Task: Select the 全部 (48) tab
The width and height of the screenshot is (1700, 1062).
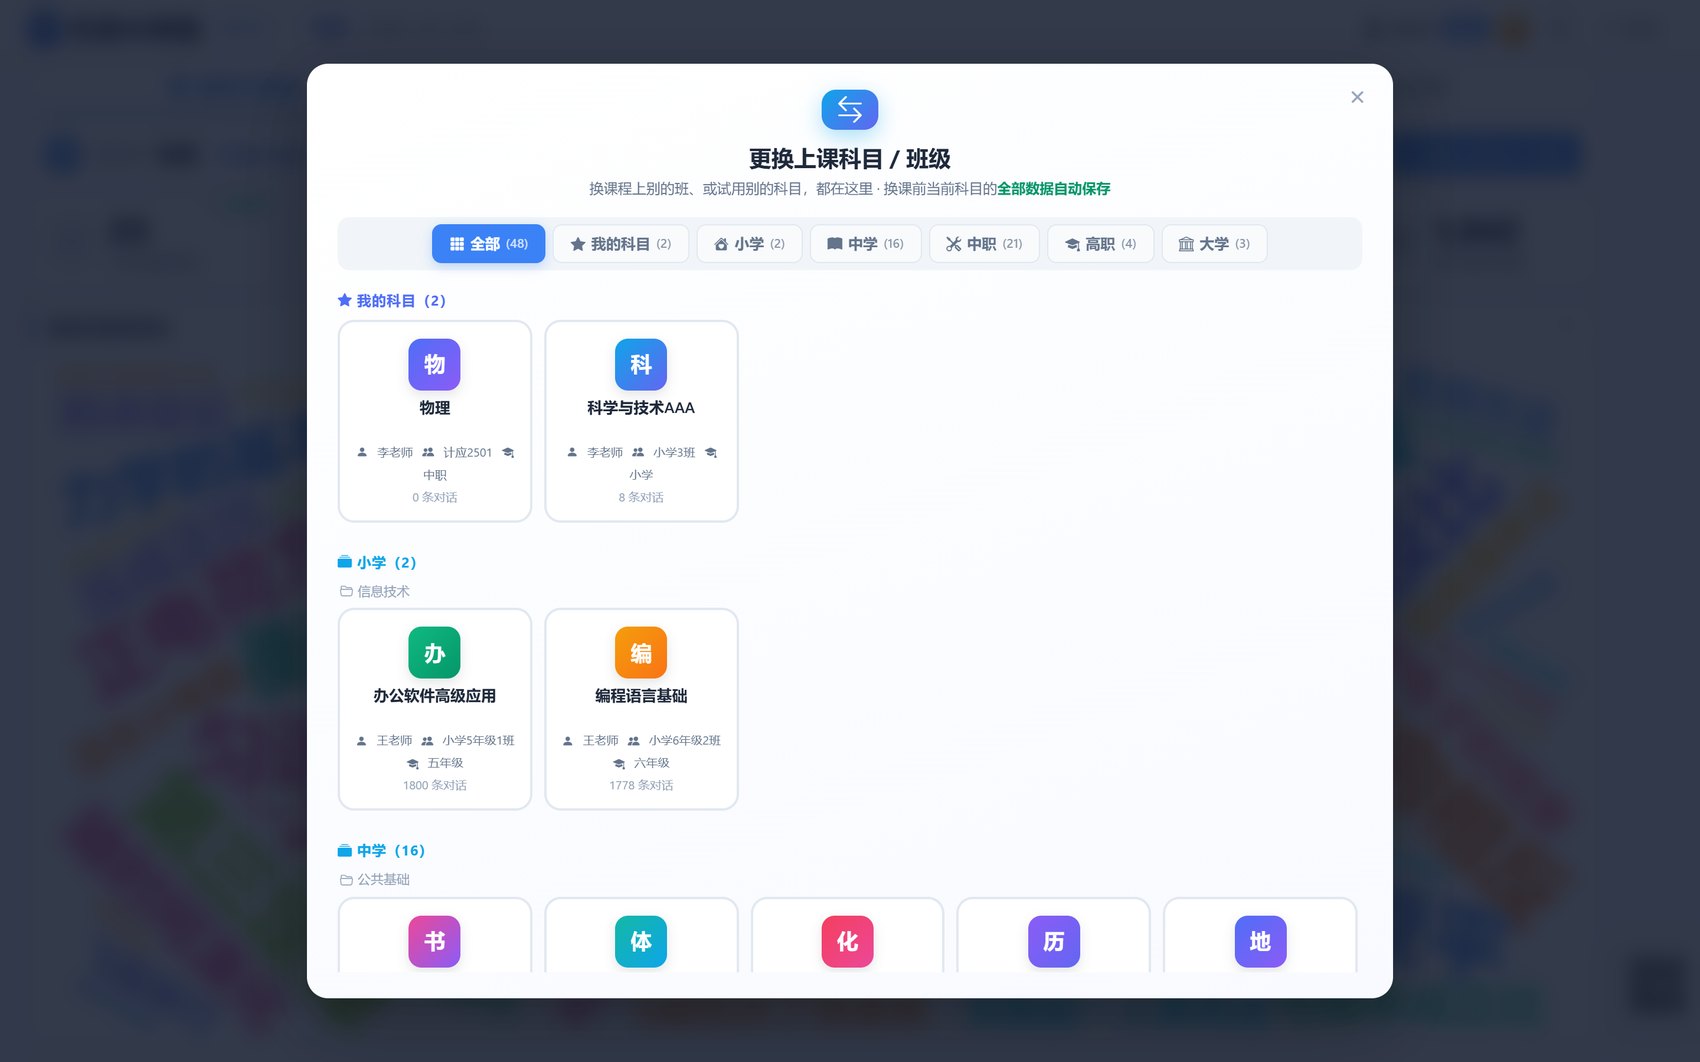Action: (x=488, y=244)
